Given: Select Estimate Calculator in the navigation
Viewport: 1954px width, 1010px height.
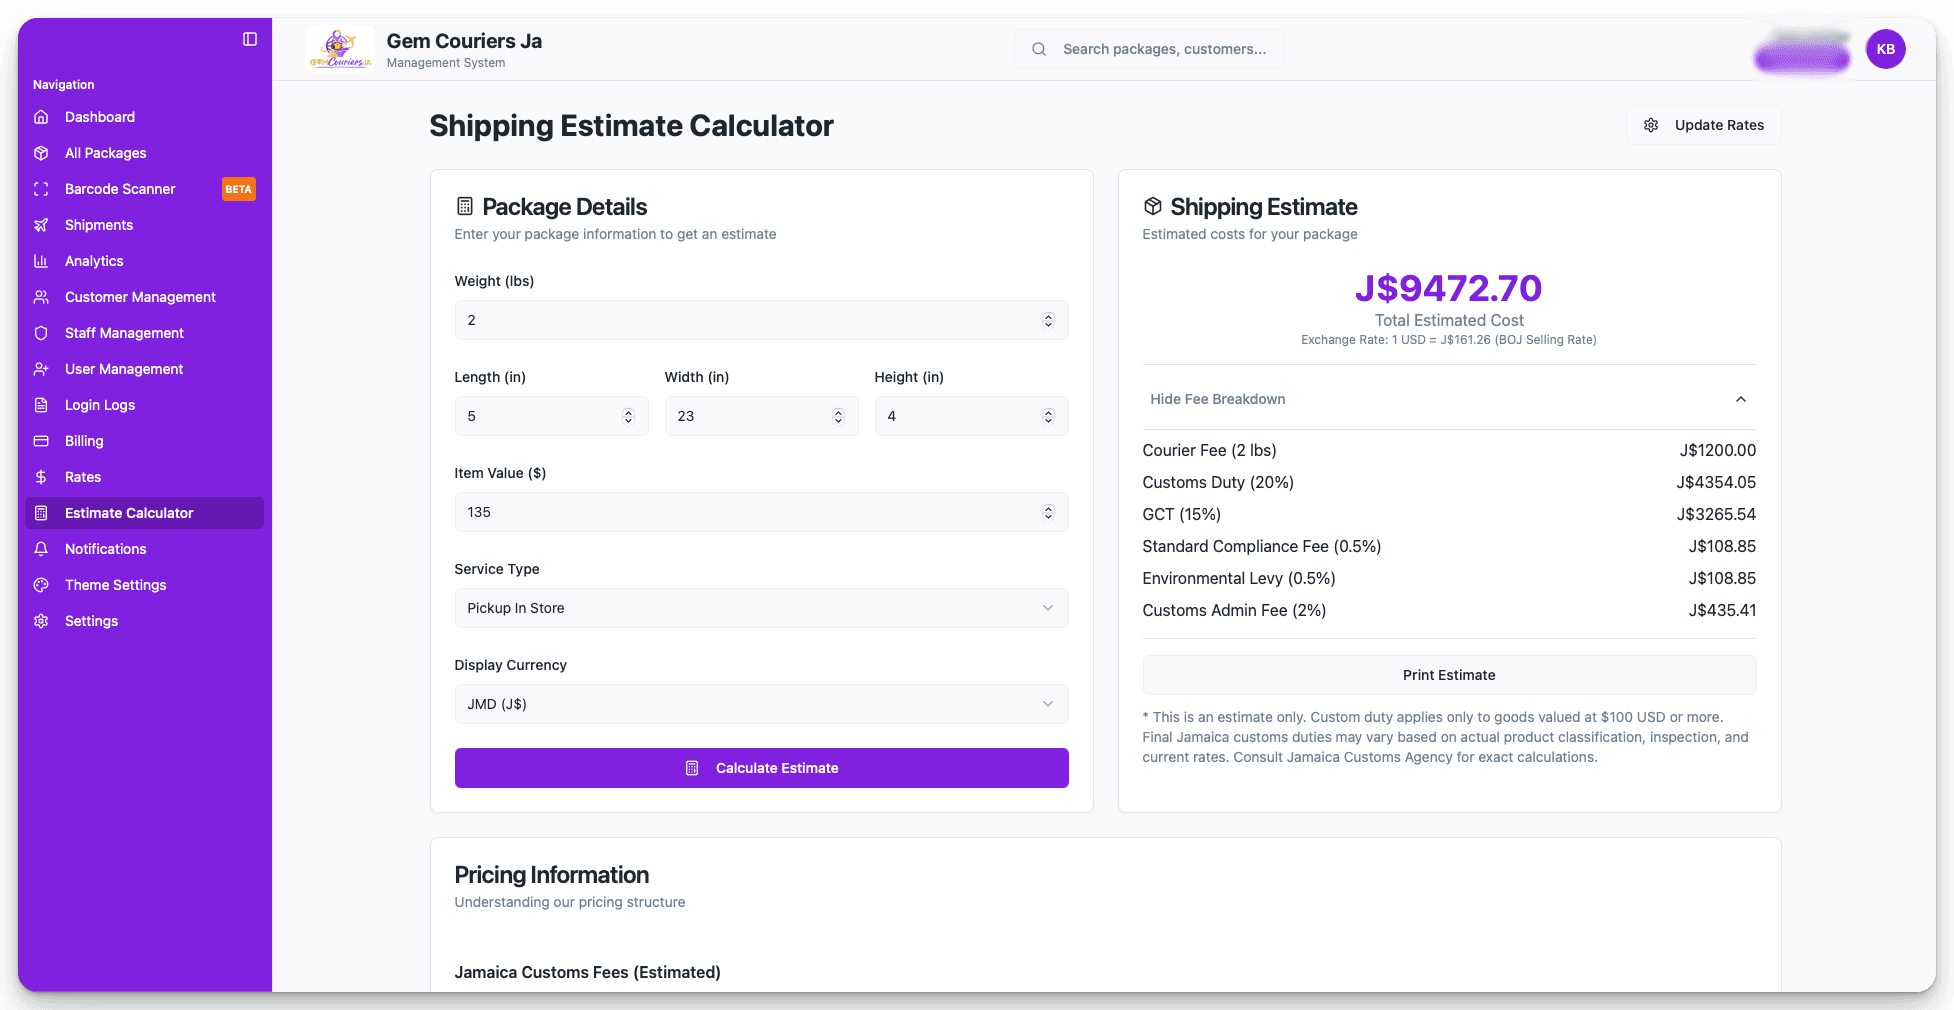Looking at the screenshot, I should [129, 513].
